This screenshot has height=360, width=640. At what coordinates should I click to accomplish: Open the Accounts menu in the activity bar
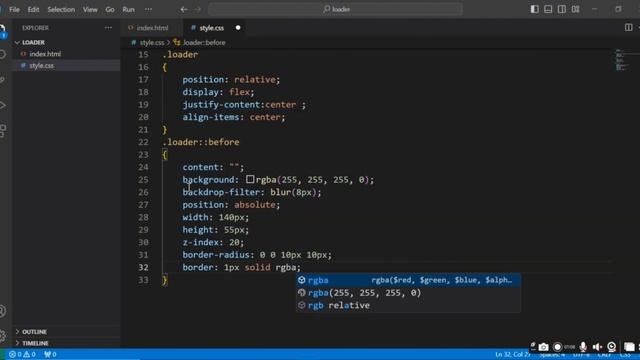(x=2, y=311)
